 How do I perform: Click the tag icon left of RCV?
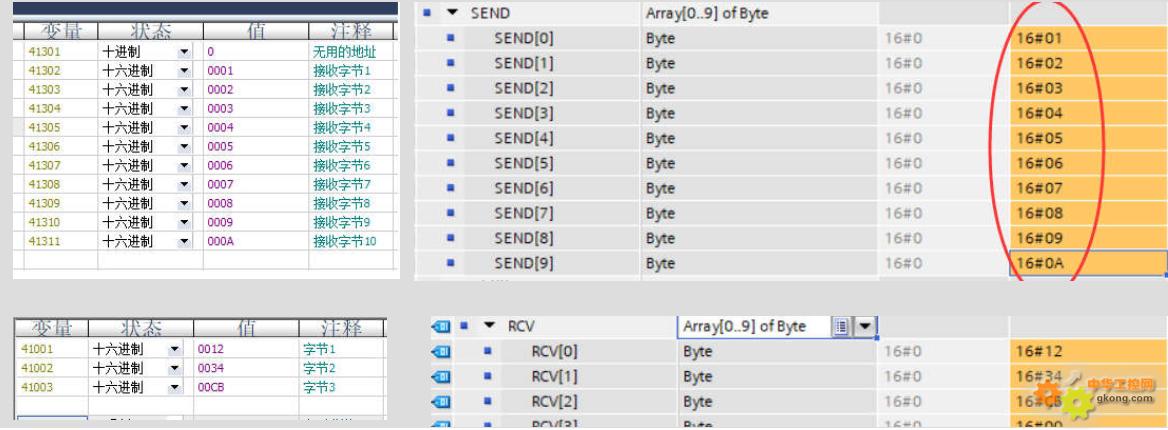[x=441, y=326]
